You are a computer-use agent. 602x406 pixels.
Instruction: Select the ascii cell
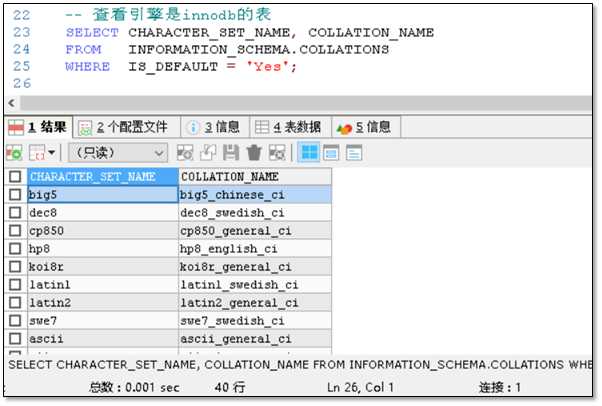tap(103, 339)
